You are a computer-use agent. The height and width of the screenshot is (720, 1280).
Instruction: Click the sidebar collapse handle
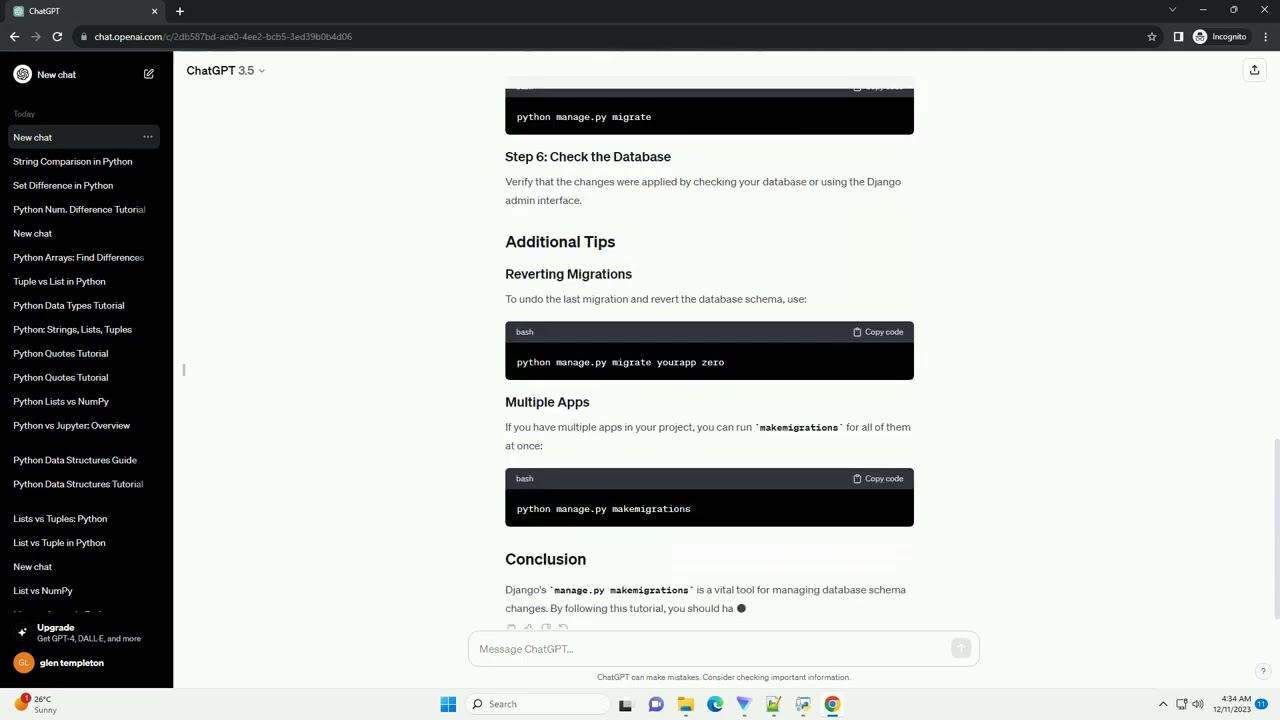[x=184, y=370]
